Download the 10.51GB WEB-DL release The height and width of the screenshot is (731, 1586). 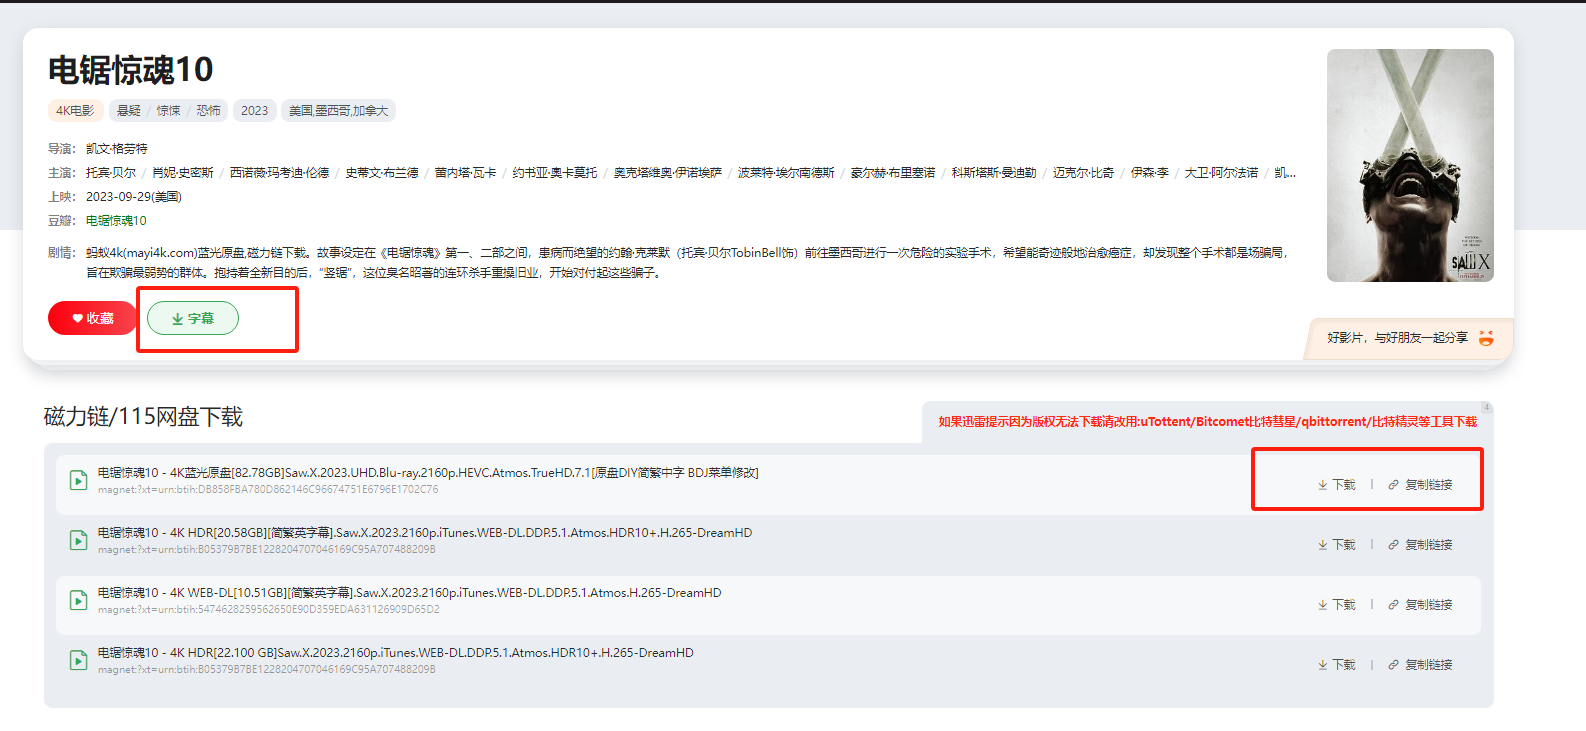coord(1337,605)
